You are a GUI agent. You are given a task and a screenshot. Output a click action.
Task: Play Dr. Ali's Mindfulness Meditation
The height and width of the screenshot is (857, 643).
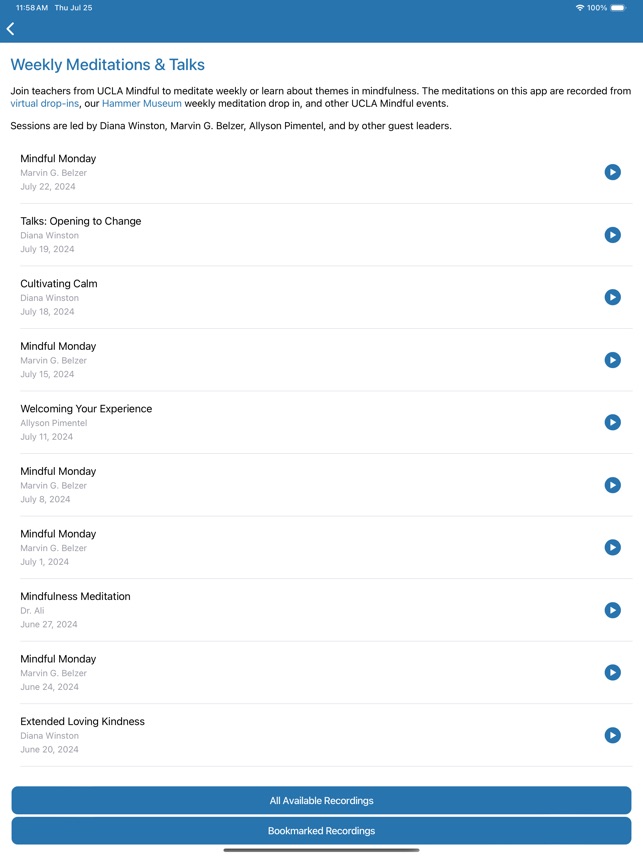[x=613, y=610]
